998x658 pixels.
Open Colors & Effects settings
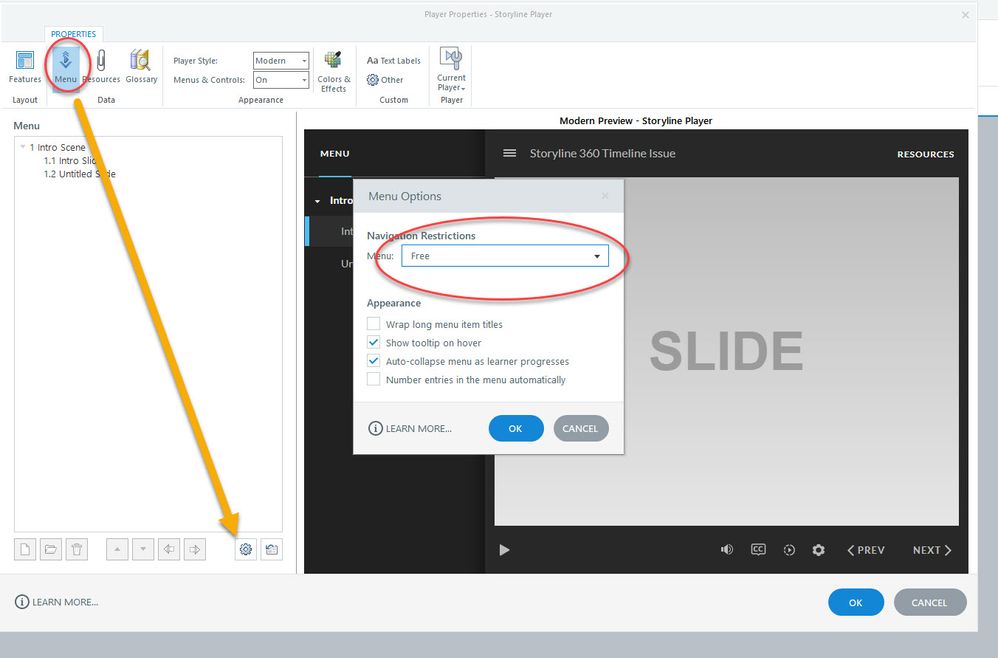pos(333,70)
